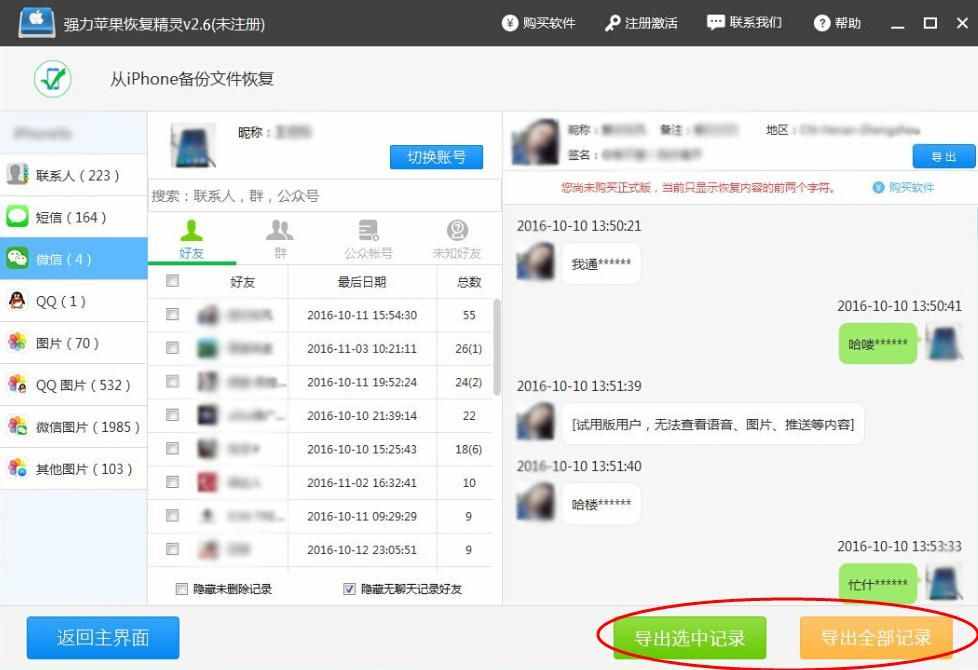978x670 pixels.
Task: Toggle the select-all checkbox in 好友 header
Action: pos(172,281)
